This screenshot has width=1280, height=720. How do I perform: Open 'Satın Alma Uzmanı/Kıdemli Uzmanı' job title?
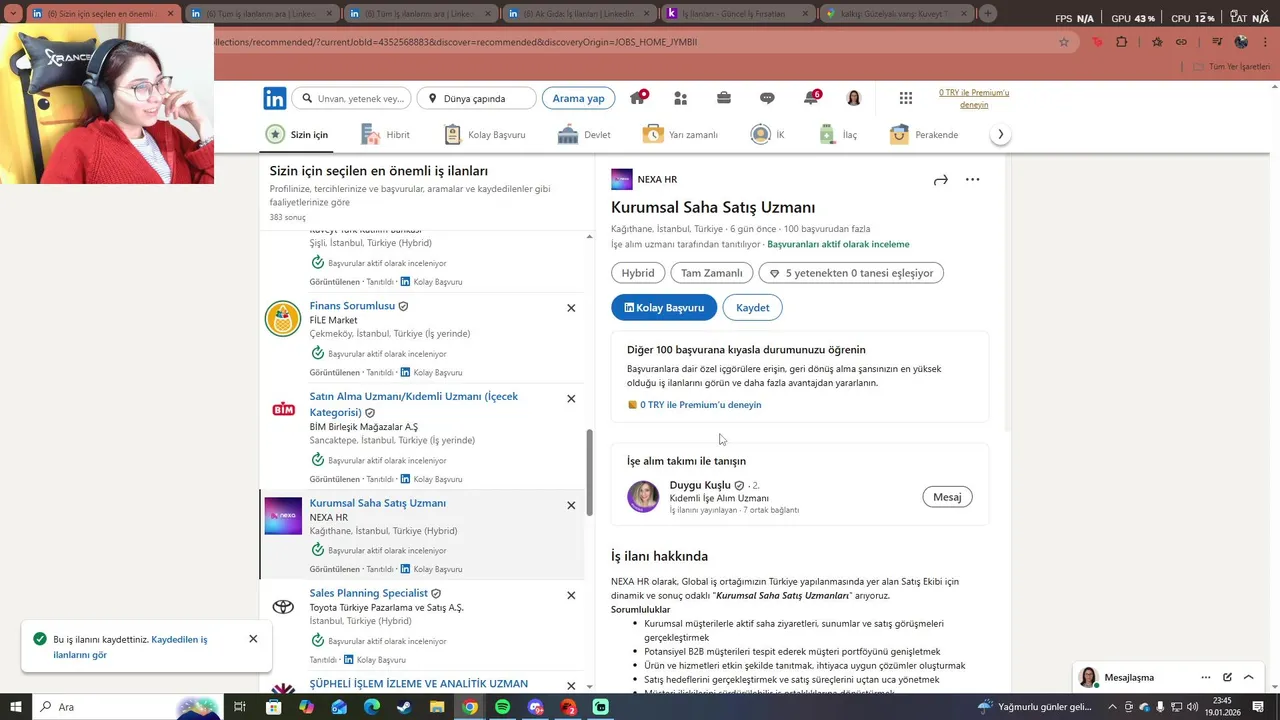point(413,404)
